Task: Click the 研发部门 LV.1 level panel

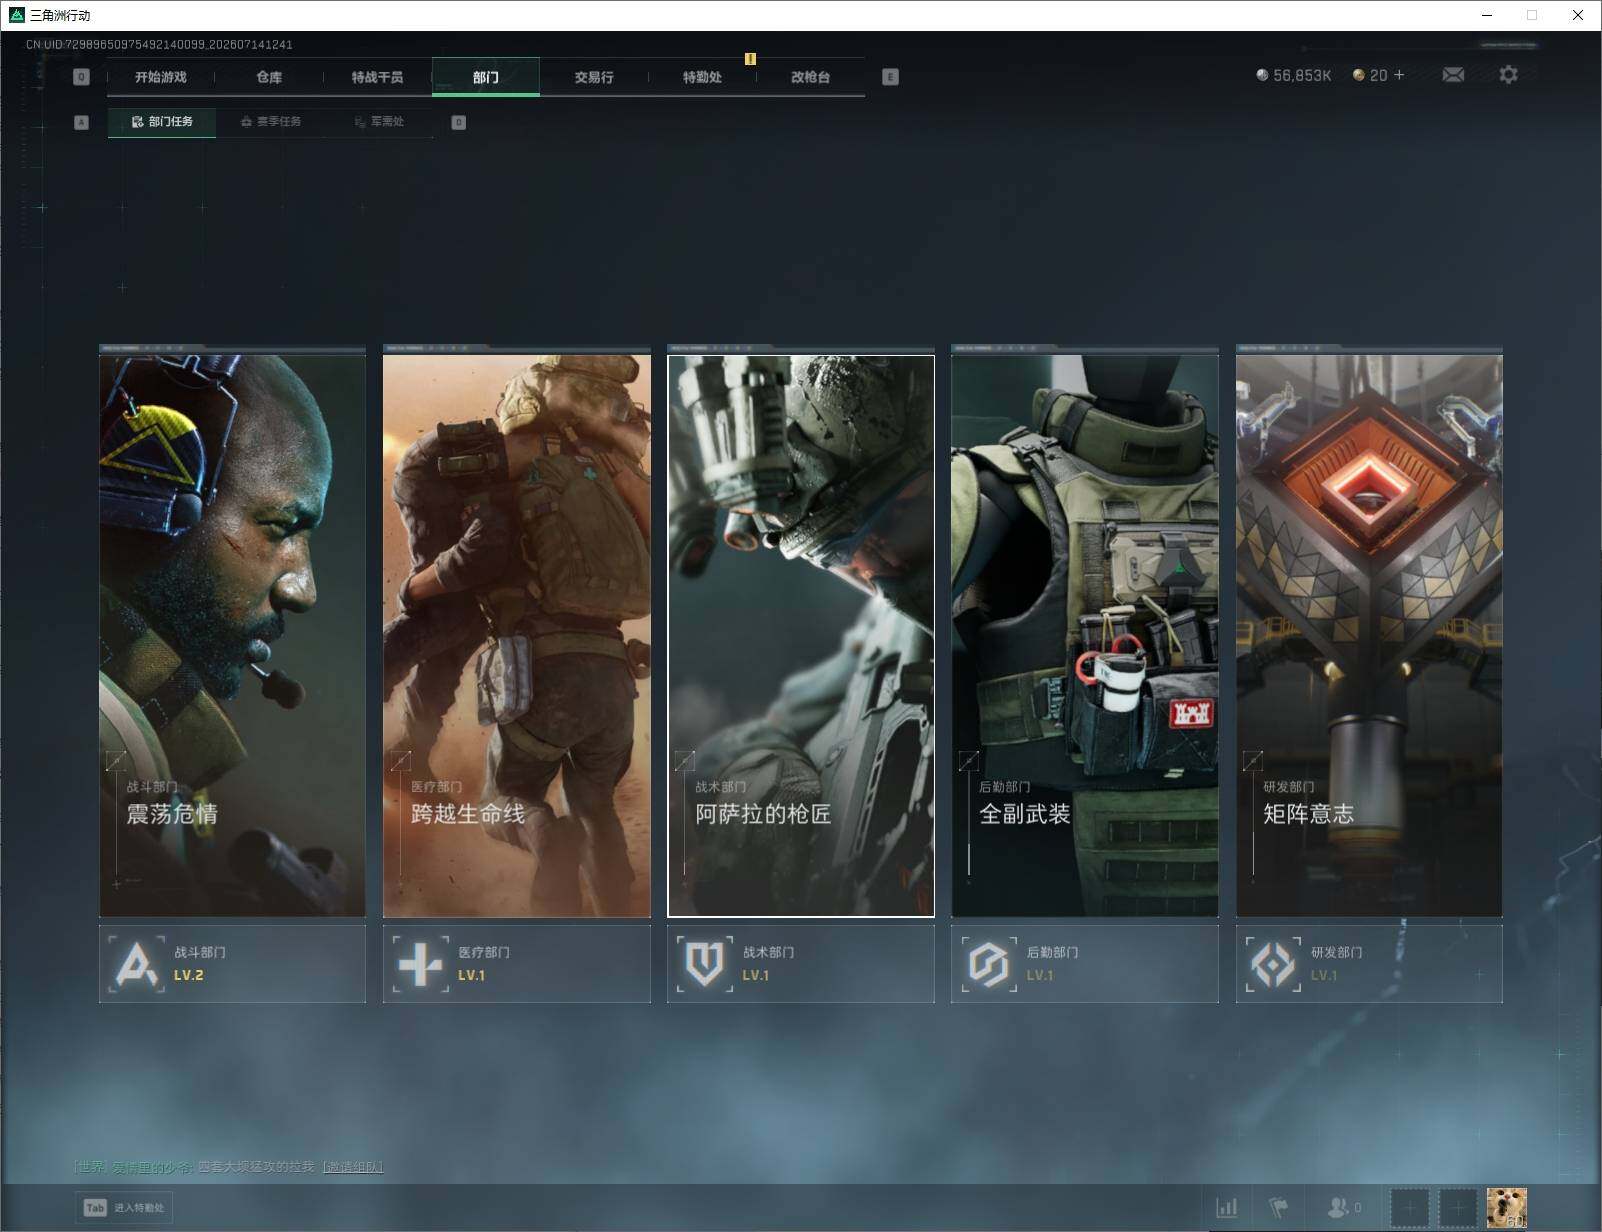Action: pos(1369,964)
